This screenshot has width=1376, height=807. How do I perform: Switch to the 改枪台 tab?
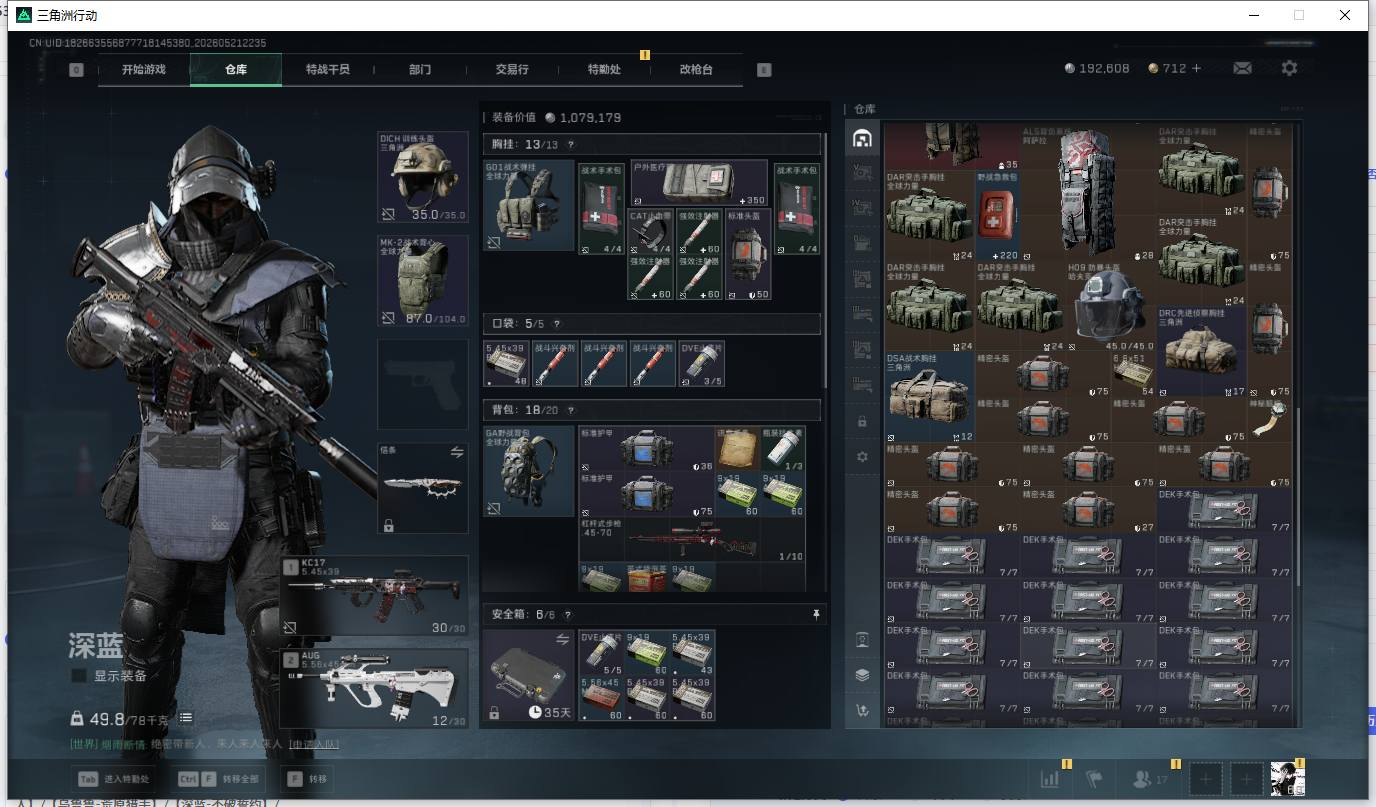pos(696,70)
